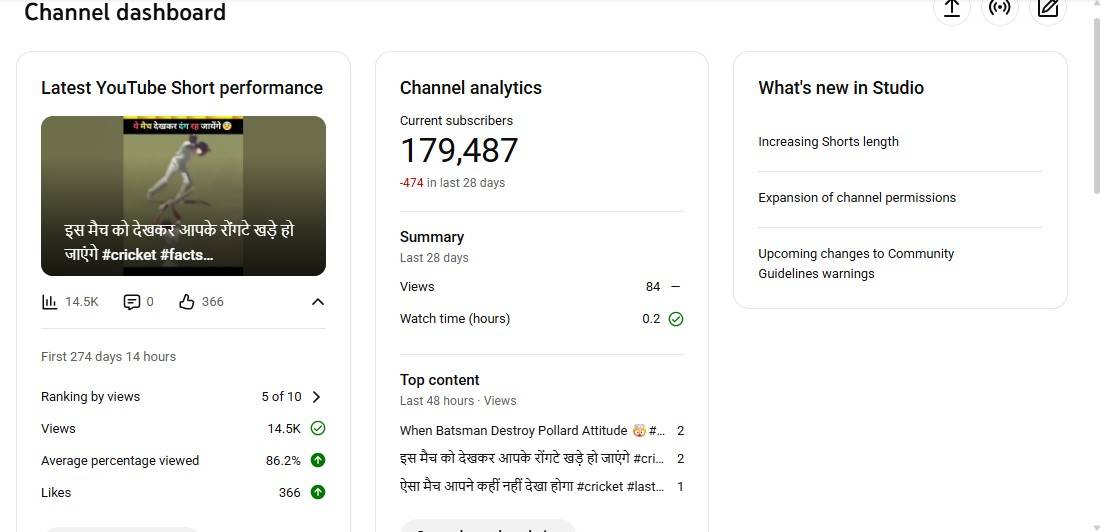Click green up arrow for Average percentage viewed
The height and width of the screenshot is (532, 1101).
[318, 460]
